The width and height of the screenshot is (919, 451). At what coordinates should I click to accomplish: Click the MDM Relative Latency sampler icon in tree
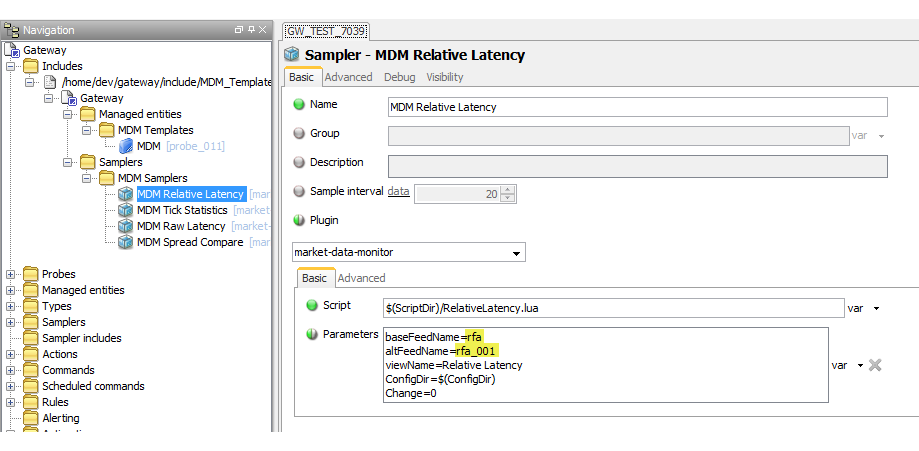coord(125,194)
